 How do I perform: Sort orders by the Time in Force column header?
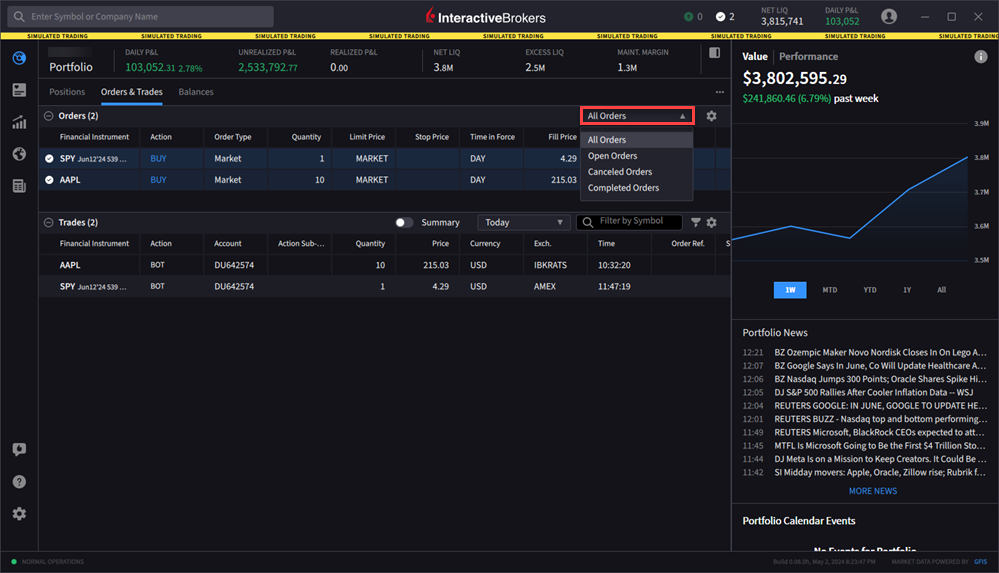coord(492,137)
